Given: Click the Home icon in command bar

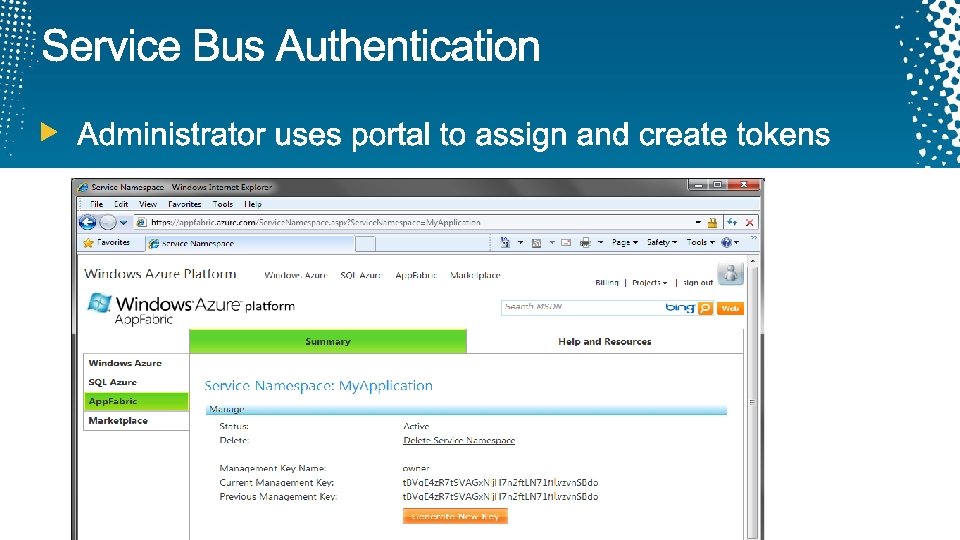Looking at the screenshot, I should coord(504,242).
